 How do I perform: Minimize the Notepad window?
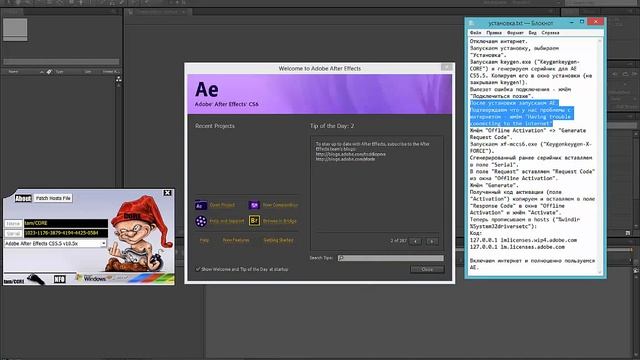572,22
